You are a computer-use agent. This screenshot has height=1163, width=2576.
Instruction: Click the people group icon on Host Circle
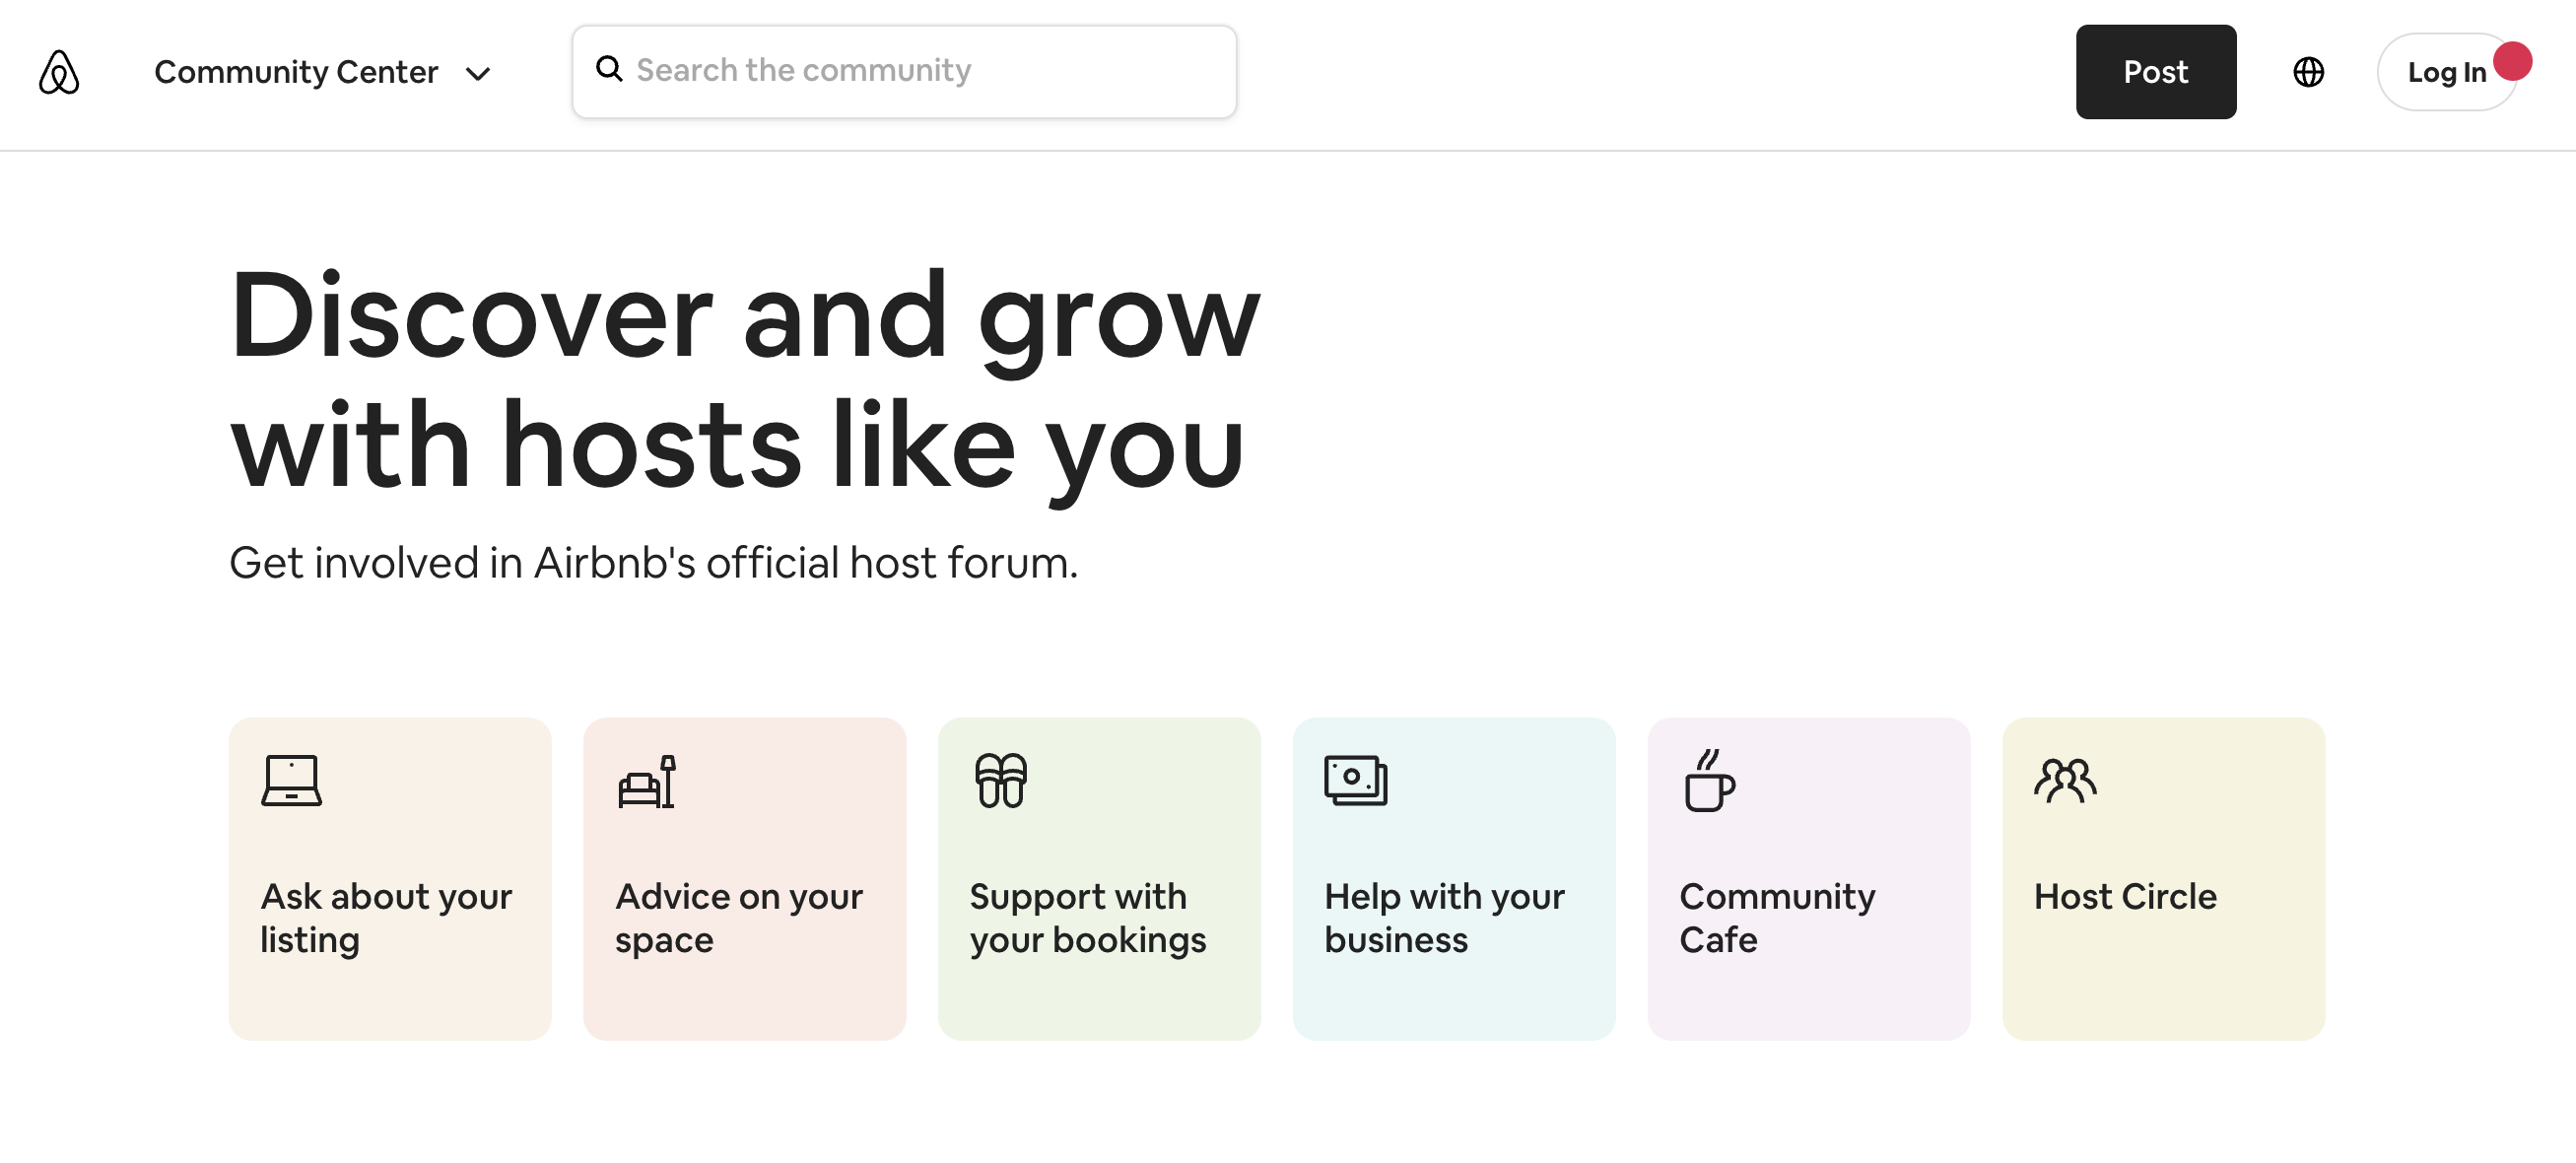point(2066,781)
